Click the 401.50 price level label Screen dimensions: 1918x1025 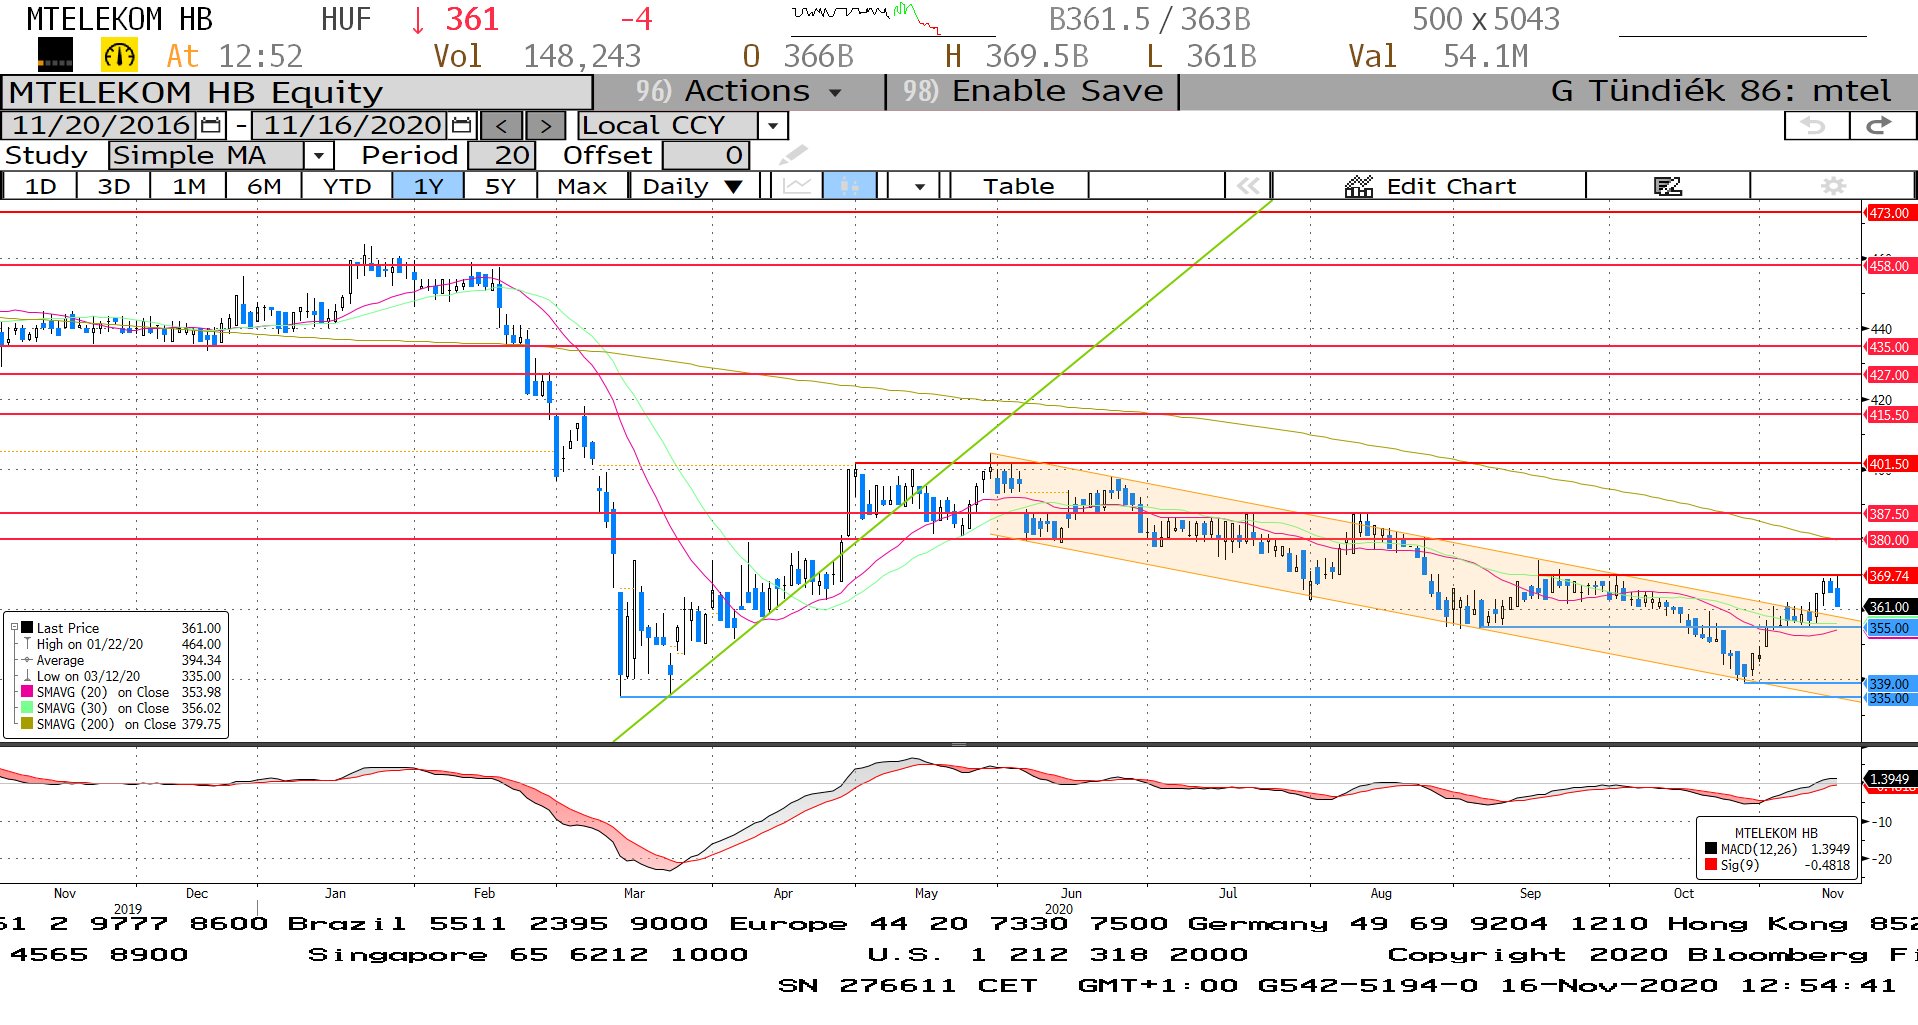1890,464
